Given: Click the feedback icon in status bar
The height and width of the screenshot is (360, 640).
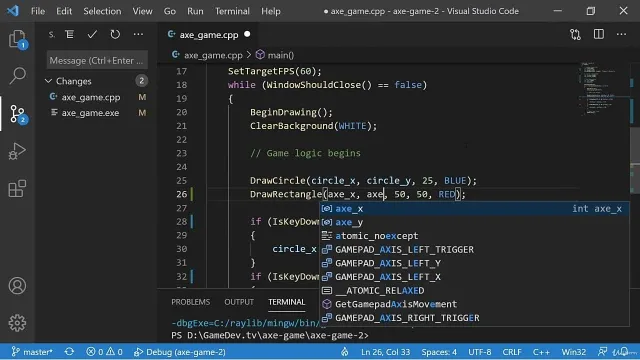Looking at the screenshot, I should (x=602, y=352).
